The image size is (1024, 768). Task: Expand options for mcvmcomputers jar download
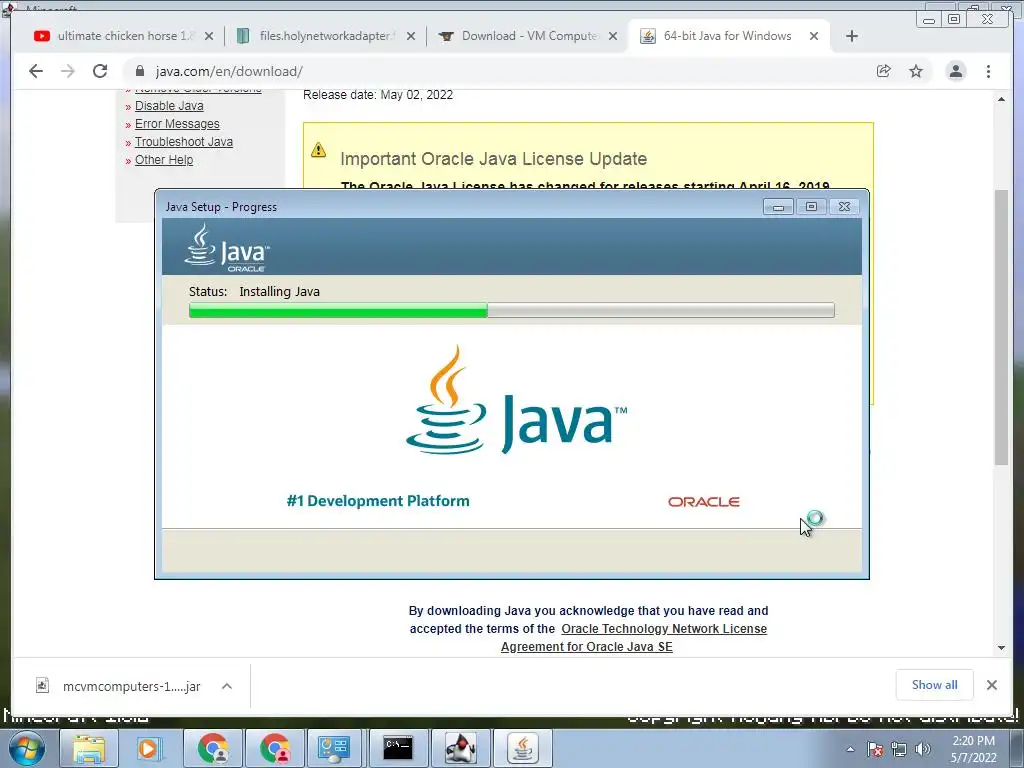[x=227, y=686]
